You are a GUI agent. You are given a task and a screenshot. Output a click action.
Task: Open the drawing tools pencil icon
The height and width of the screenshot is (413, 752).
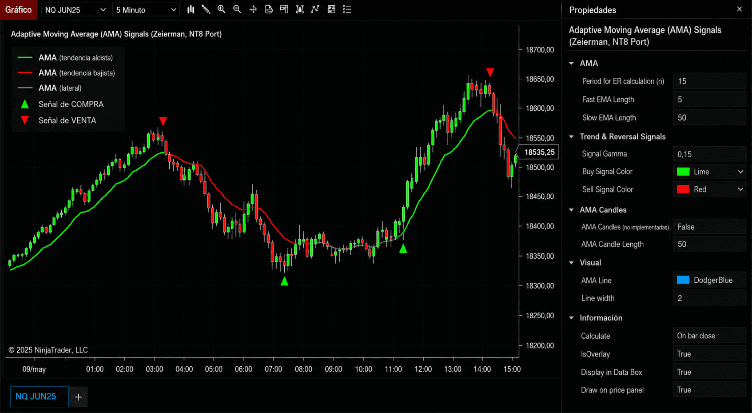click(x=206, y=9)
